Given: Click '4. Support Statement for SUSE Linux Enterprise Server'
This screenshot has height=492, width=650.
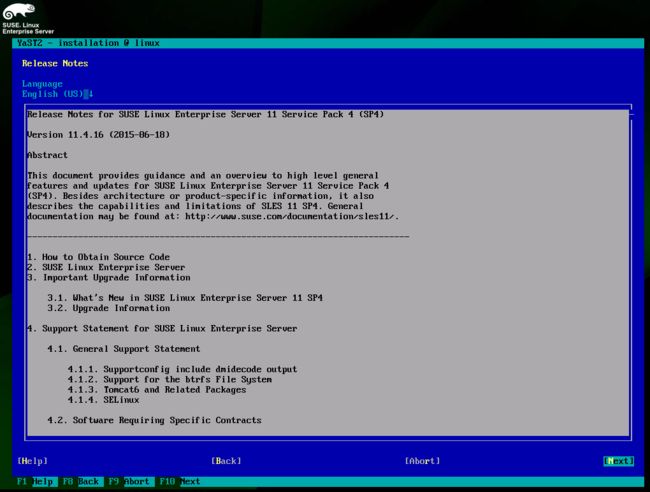Looking at the screenshot, I should pos(162,329).
